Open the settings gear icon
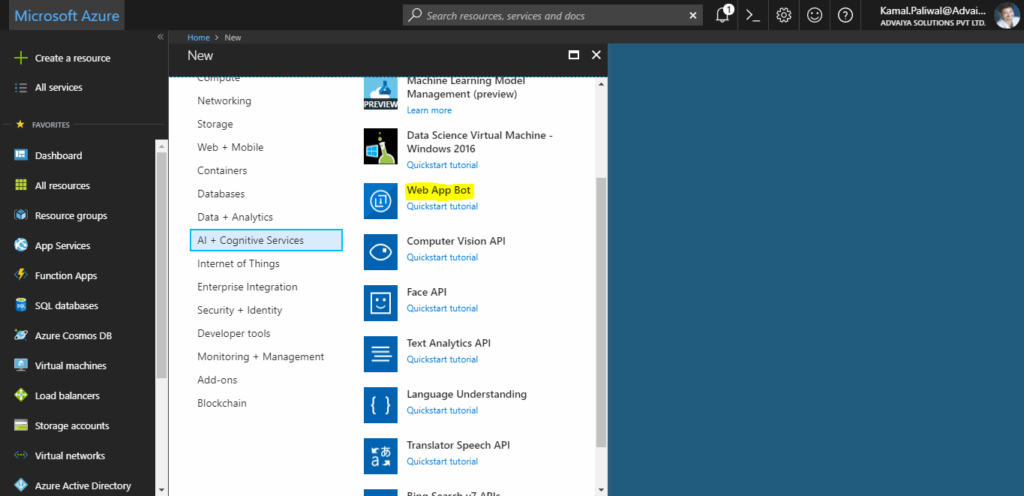1024x496 pixels. pos(784,15)
